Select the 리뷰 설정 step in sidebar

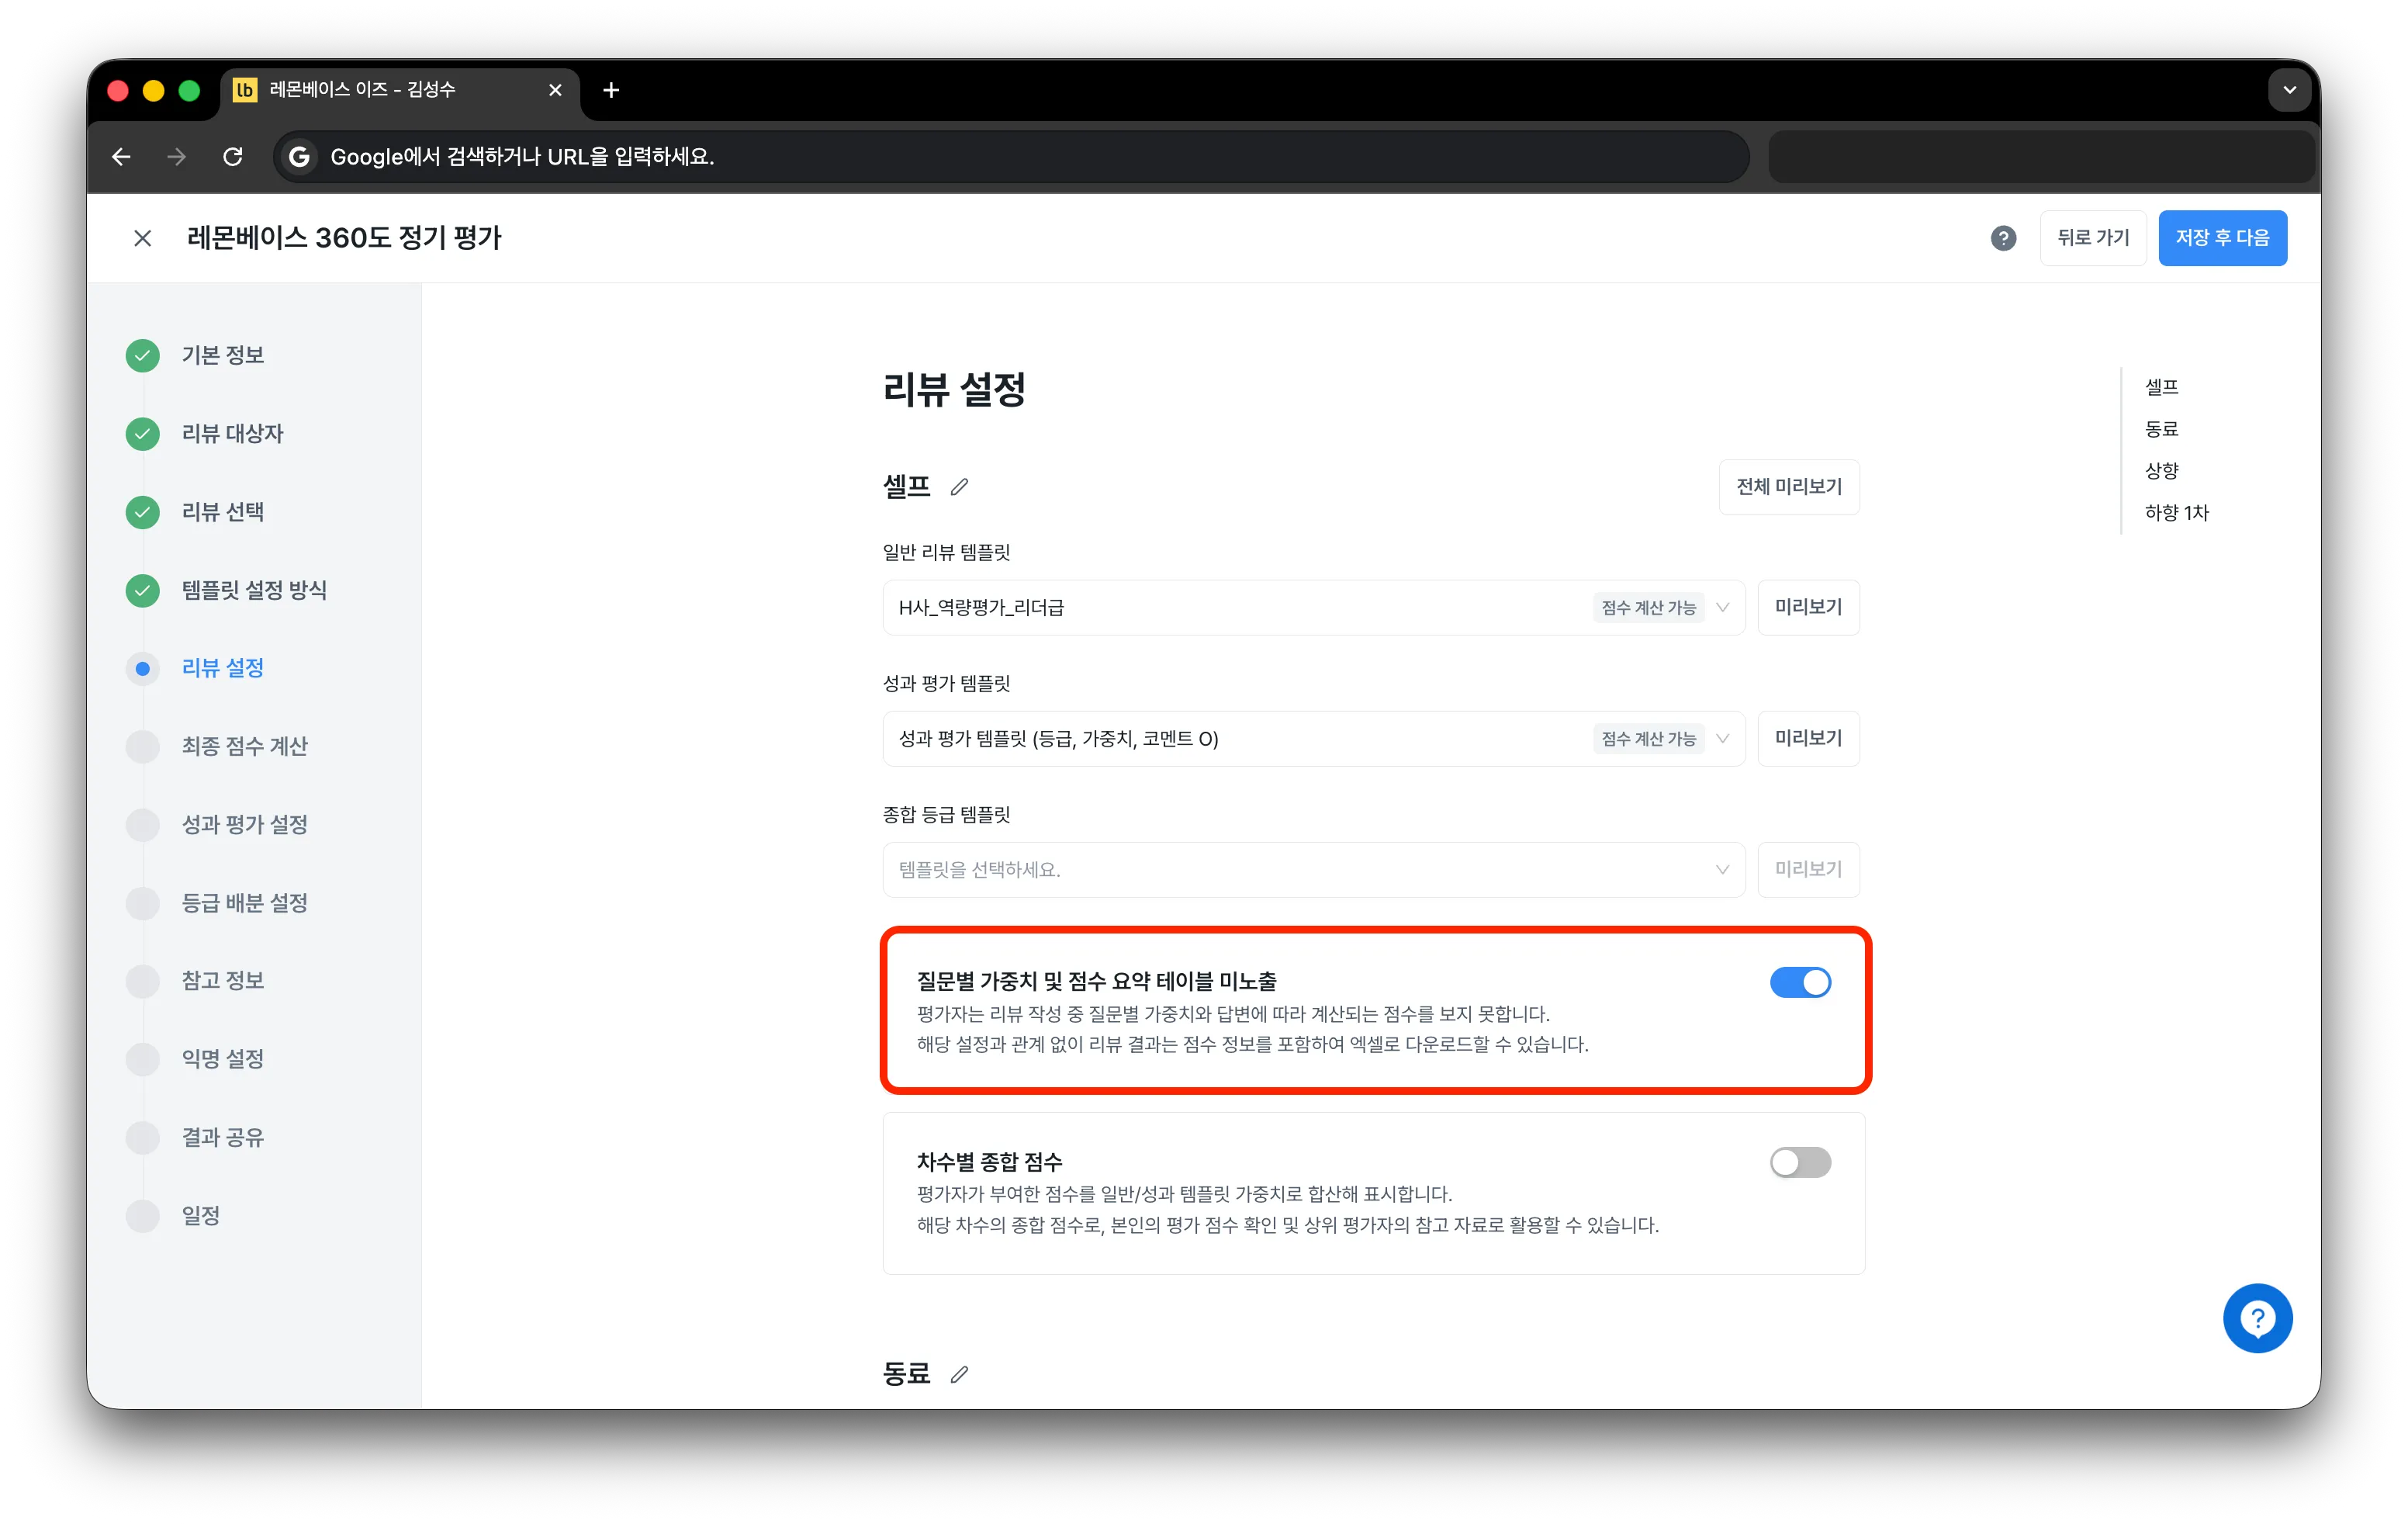click(222, 668)
